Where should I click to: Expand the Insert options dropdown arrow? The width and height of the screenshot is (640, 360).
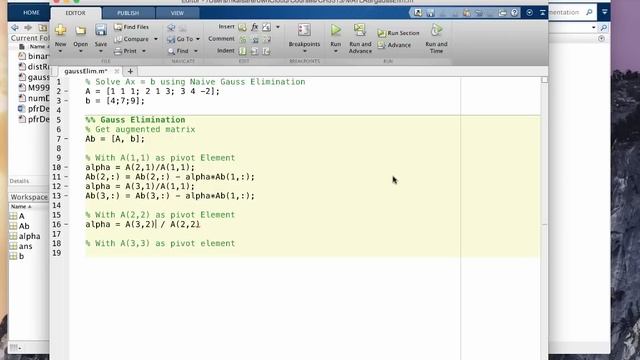(278, 27)
